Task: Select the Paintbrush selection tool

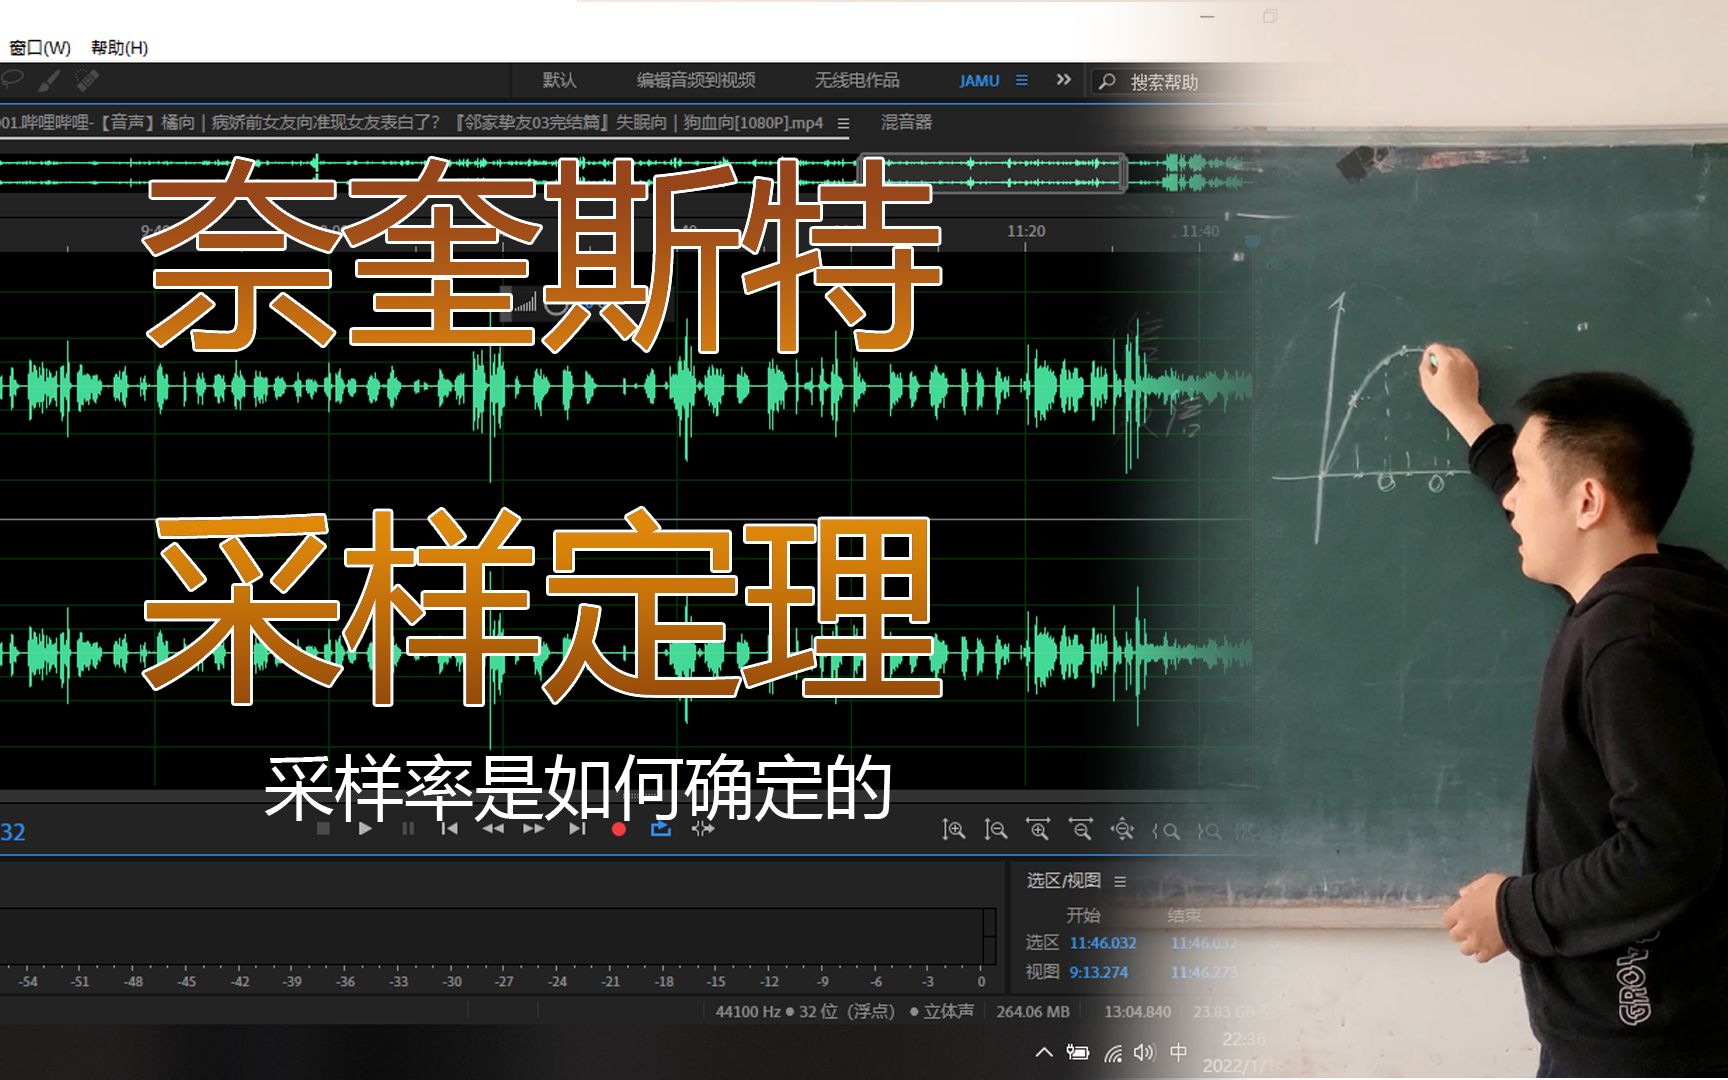Action: click(49, 80)
